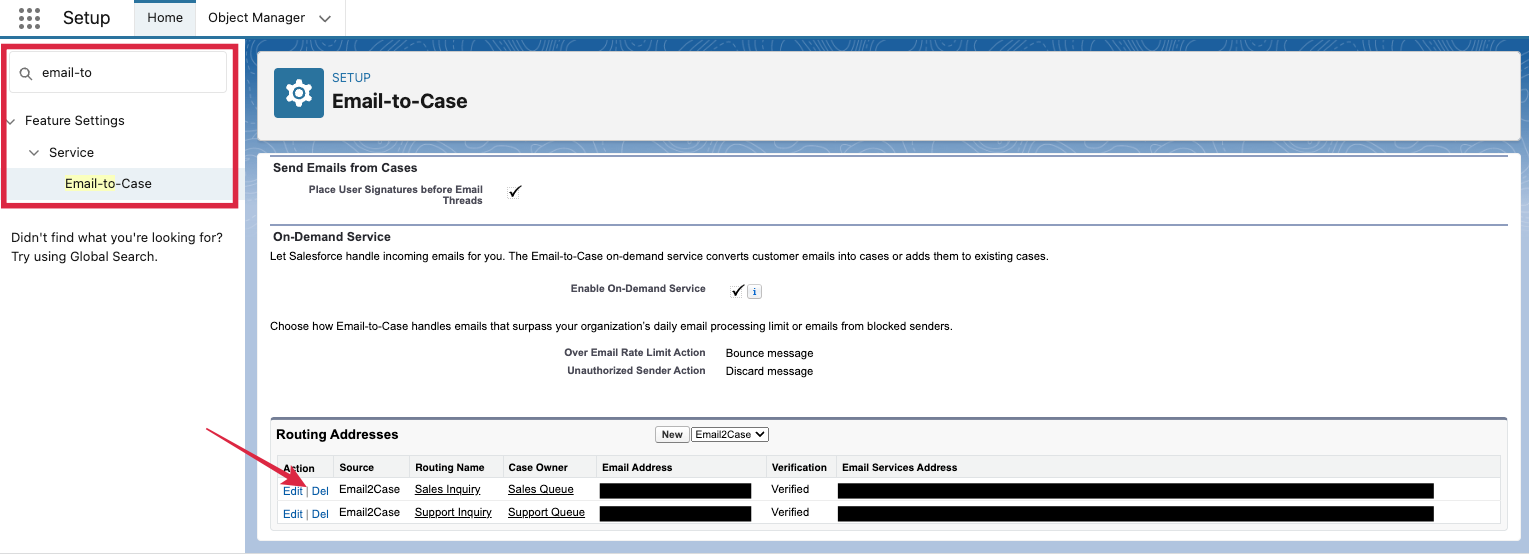This screenshot has height=555, width=1529.
Task: Click the Verification column header
Action: tap(799, 467)
